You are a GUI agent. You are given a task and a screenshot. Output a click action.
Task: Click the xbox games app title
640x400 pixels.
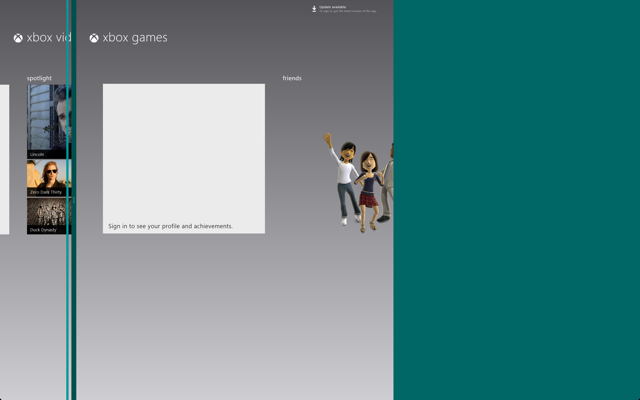click(135, 38)
